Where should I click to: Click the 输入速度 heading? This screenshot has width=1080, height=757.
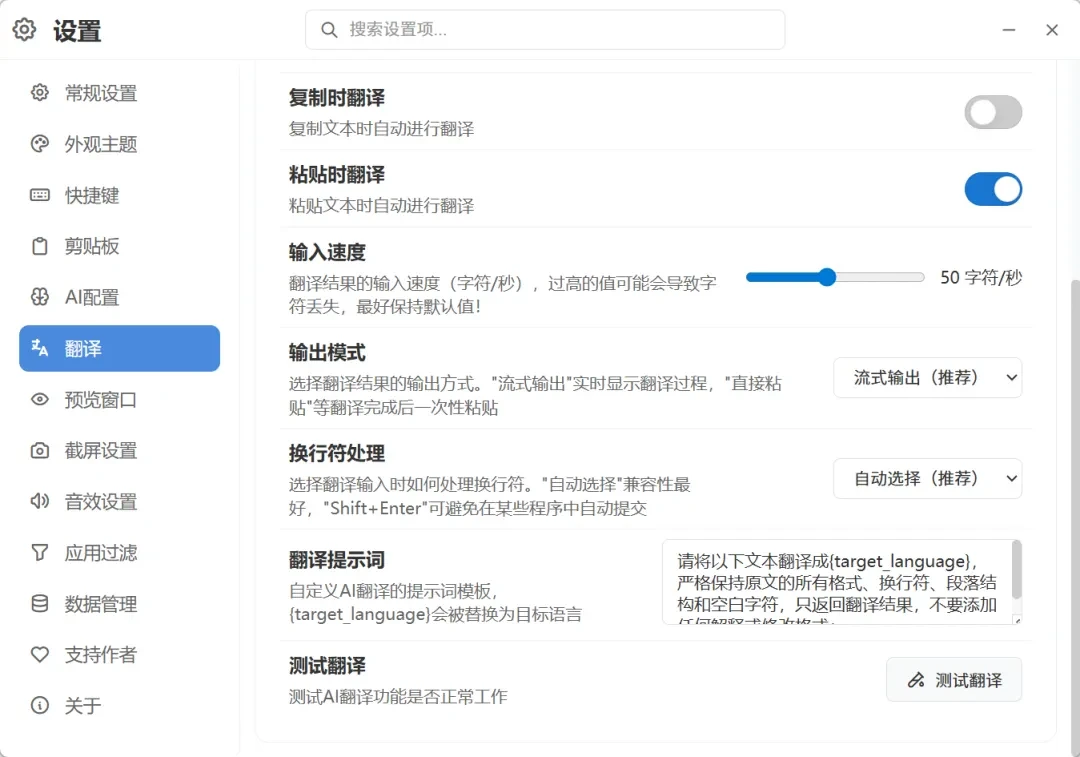326,252
